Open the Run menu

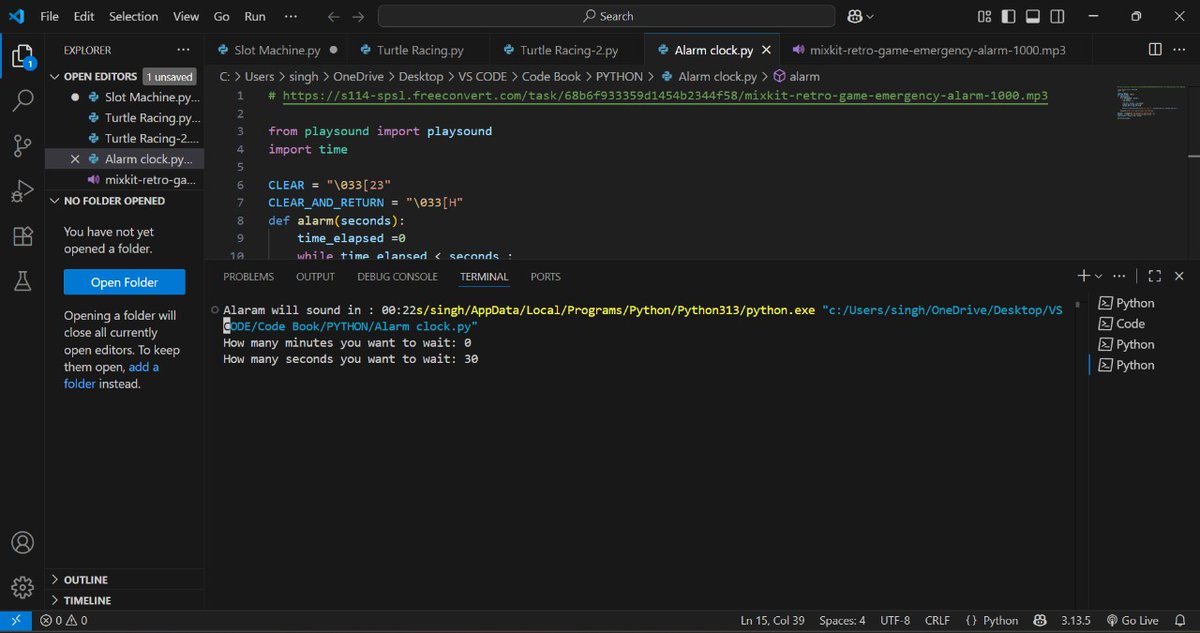tap(255, 16)
